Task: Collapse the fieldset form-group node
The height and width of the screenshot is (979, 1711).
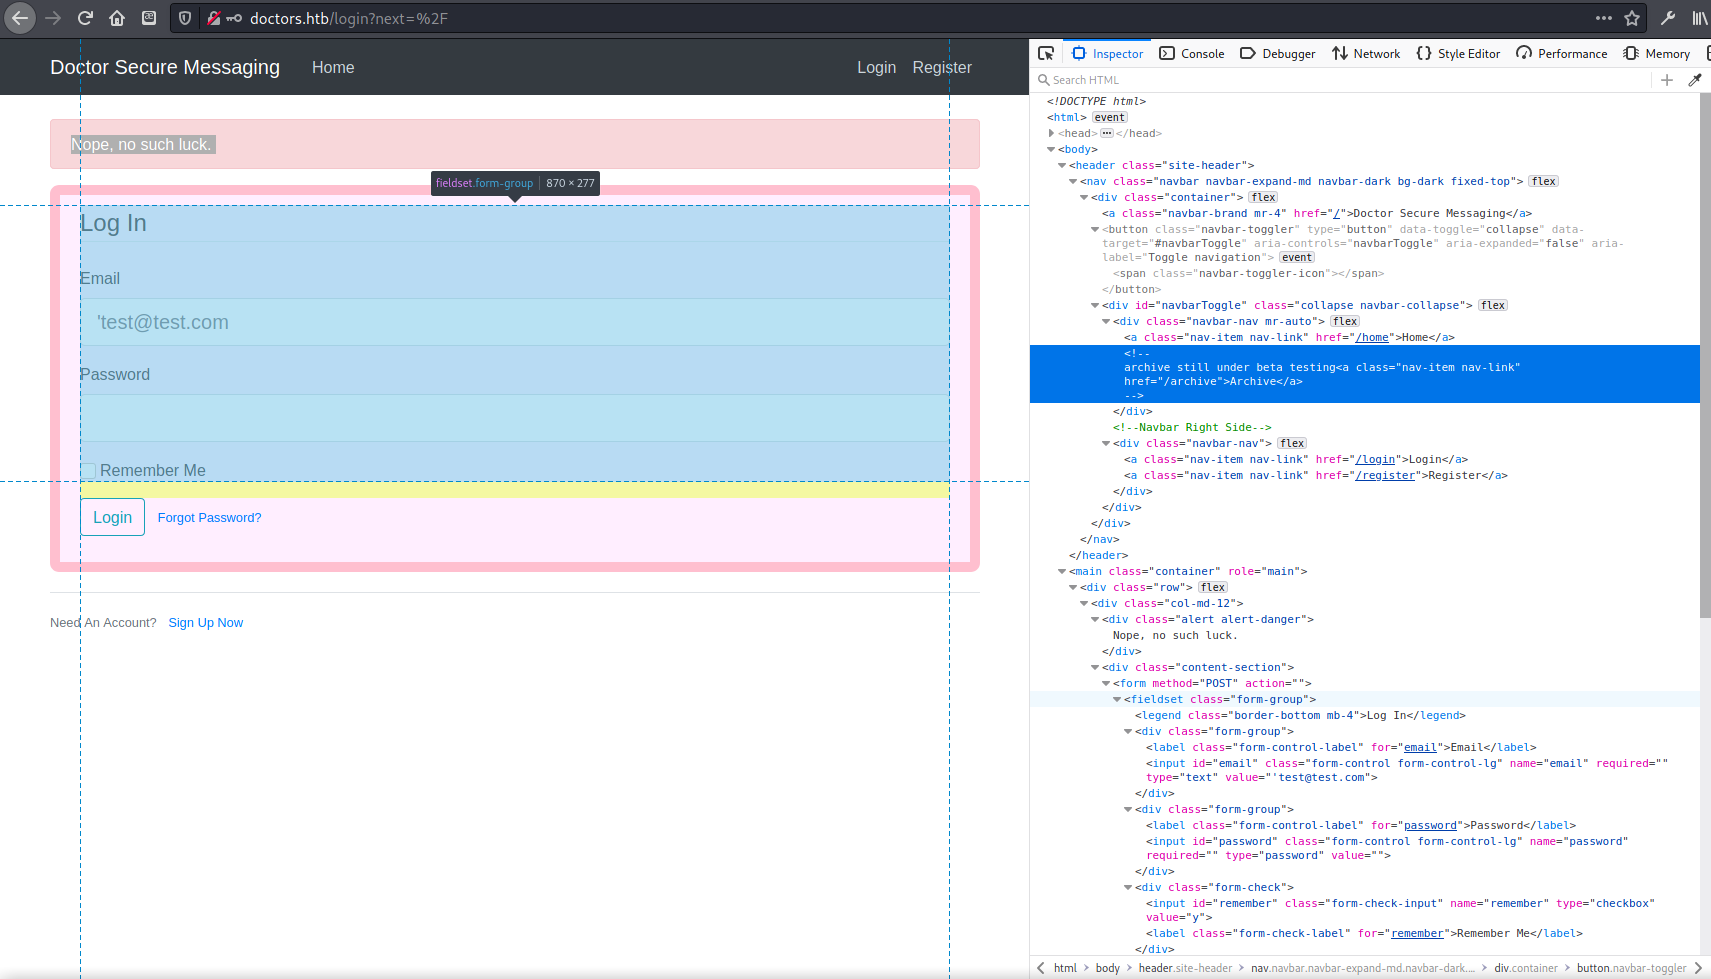Action: [x=1117, y=700]
